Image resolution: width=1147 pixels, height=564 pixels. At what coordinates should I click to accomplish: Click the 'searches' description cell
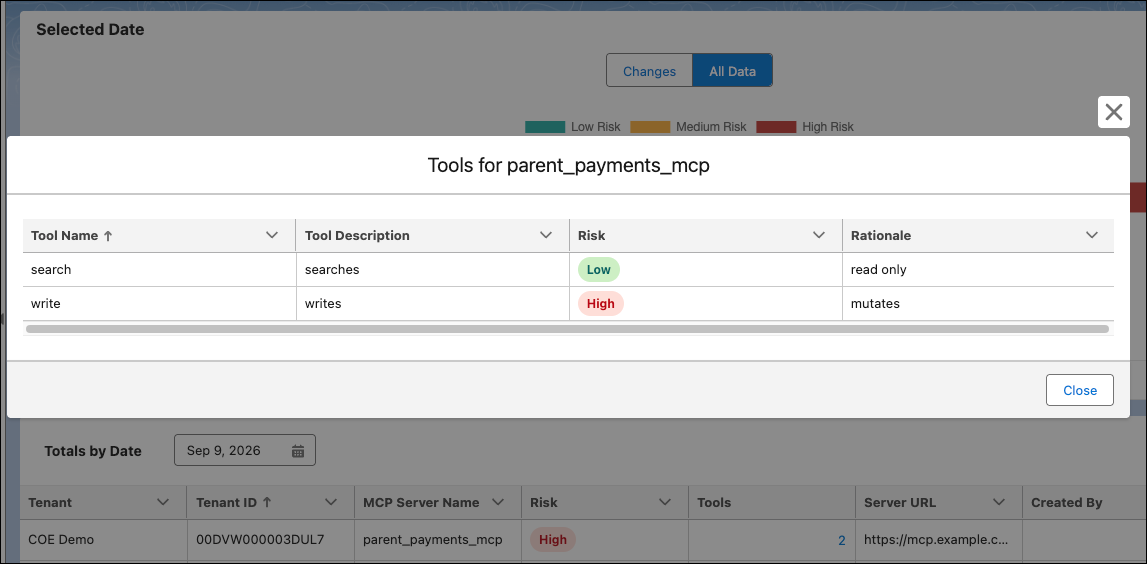[432, 269]
